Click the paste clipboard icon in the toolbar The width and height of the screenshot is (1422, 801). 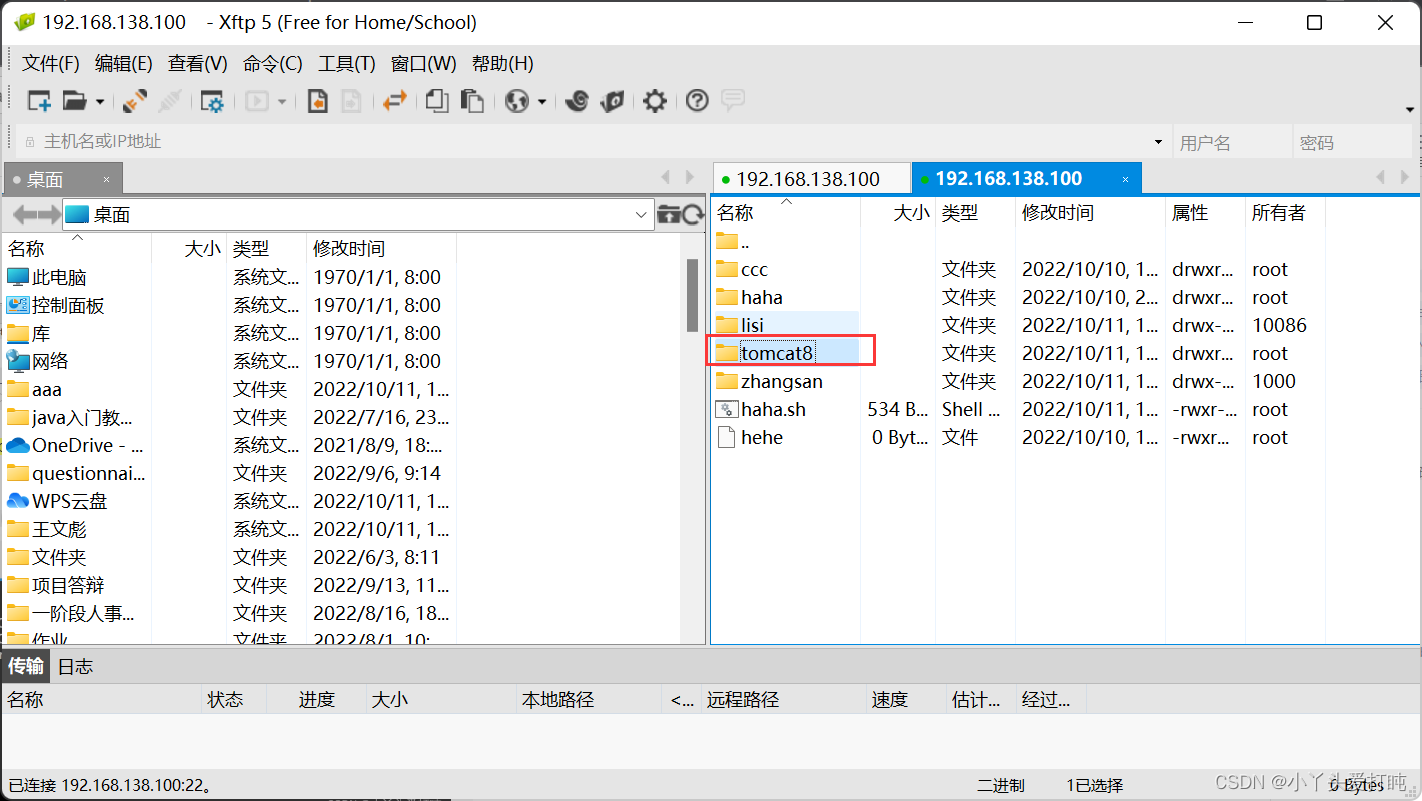pos(472,101)
